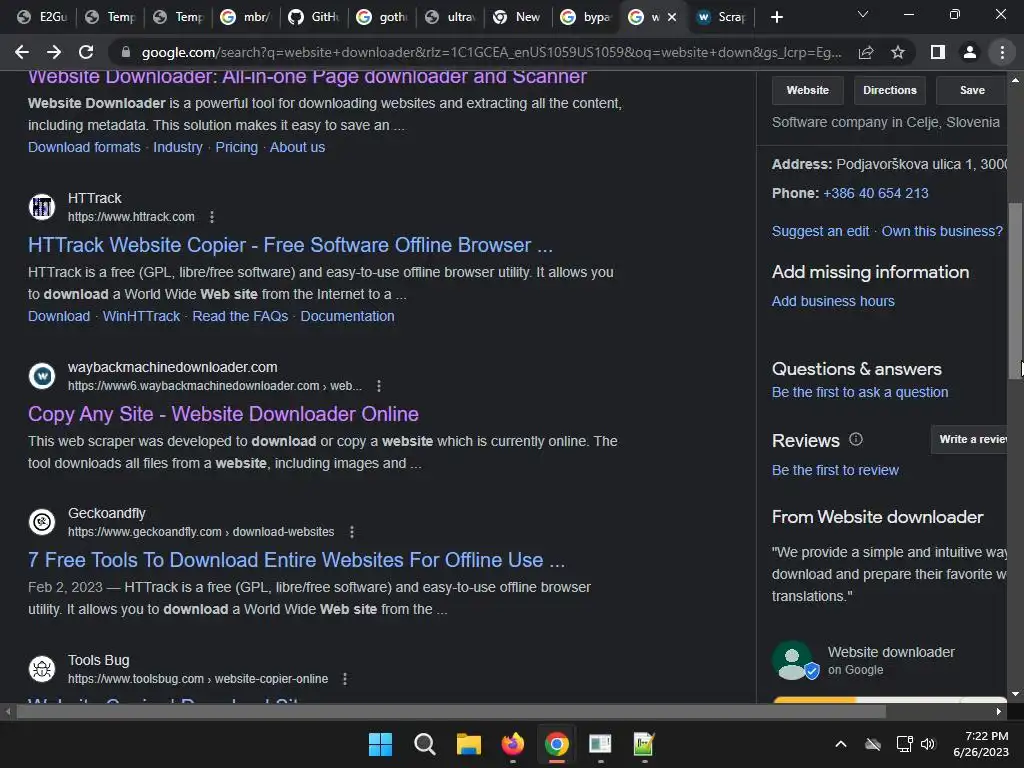
Task: Open the Chrome three-dot menu
Action: point(1002,52)
